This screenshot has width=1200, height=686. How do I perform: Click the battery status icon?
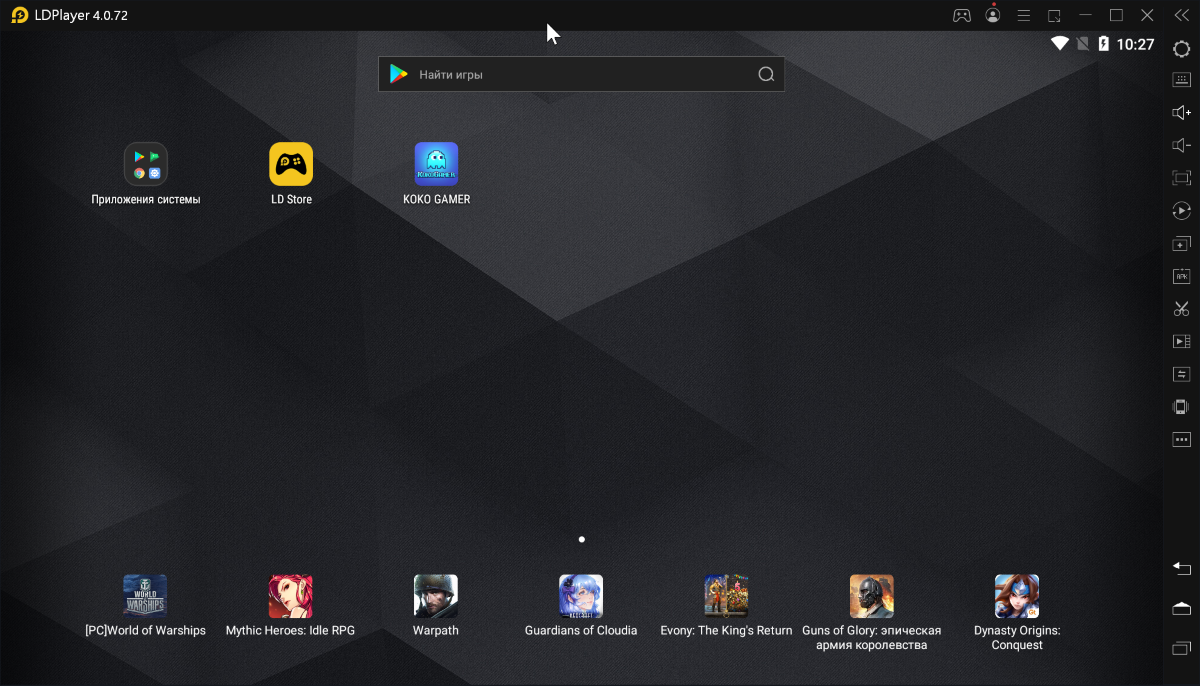[1104, 44]
